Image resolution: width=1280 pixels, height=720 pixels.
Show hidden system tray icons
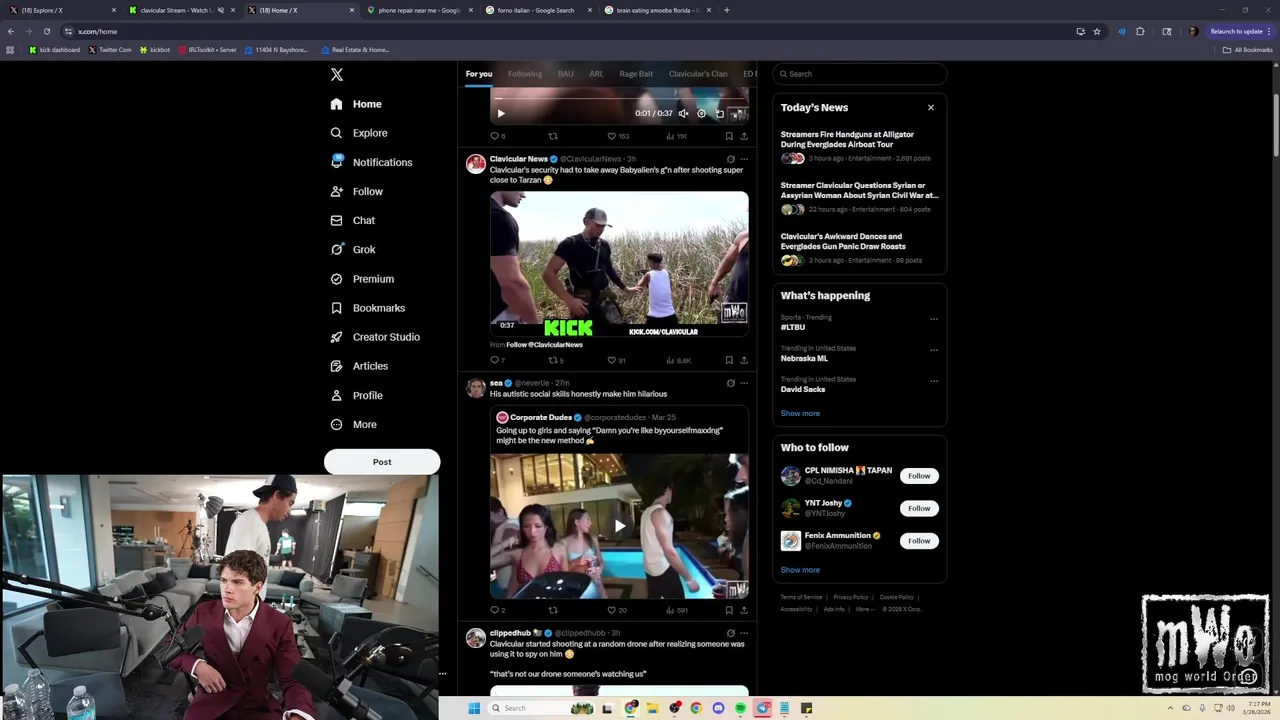point(1172,708)
